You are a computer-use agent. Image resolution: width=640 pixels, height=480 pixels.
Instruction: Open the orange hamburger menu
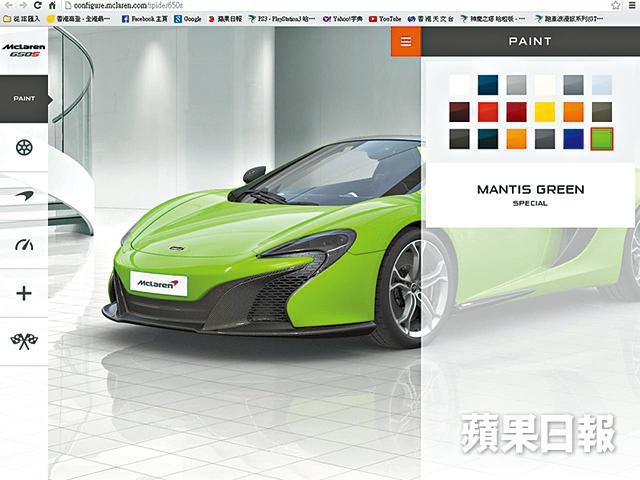point(406,41)
